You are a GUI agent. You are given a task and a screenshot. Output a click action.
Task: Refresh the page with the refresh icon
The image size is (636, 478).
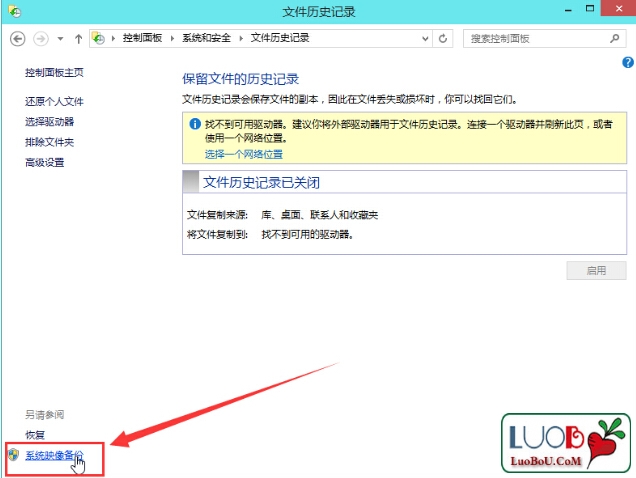tap(443, 39)
